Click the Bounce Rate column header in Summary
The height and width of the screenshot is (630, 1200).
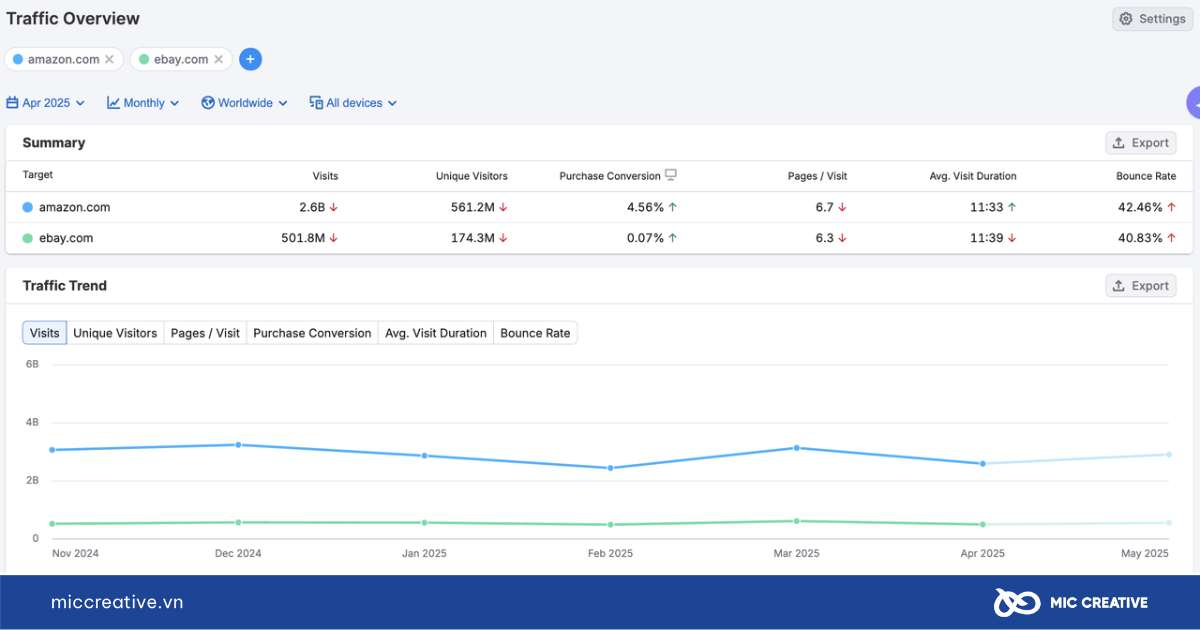point(1146,176)
